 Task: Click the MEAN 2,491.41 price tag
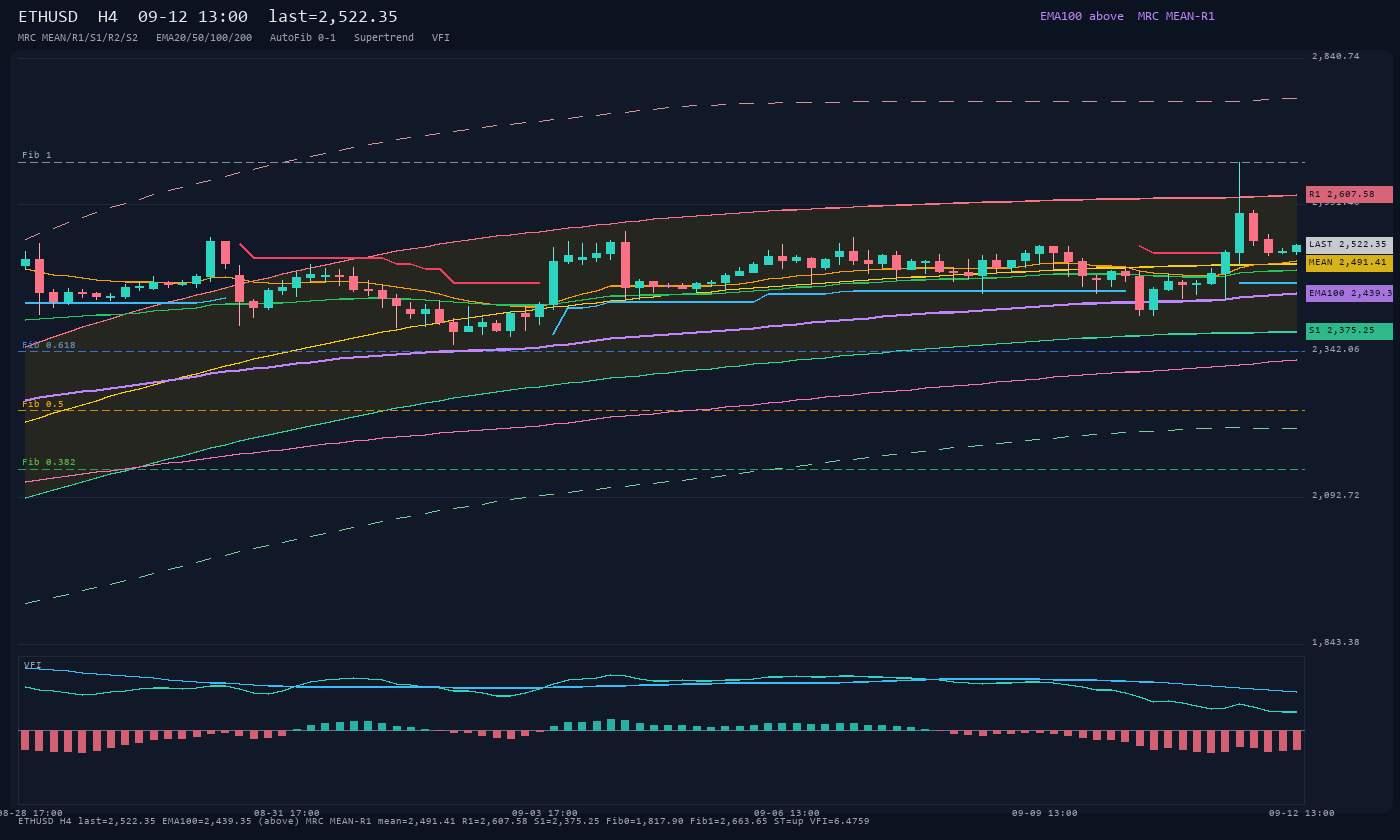click(1349, 263)
